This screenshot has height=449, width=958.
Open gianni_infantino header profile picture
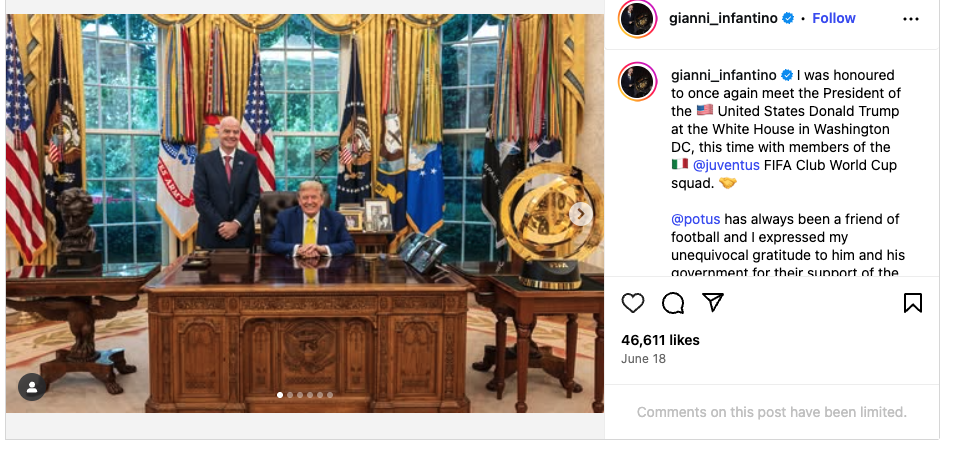click(638, 18)
